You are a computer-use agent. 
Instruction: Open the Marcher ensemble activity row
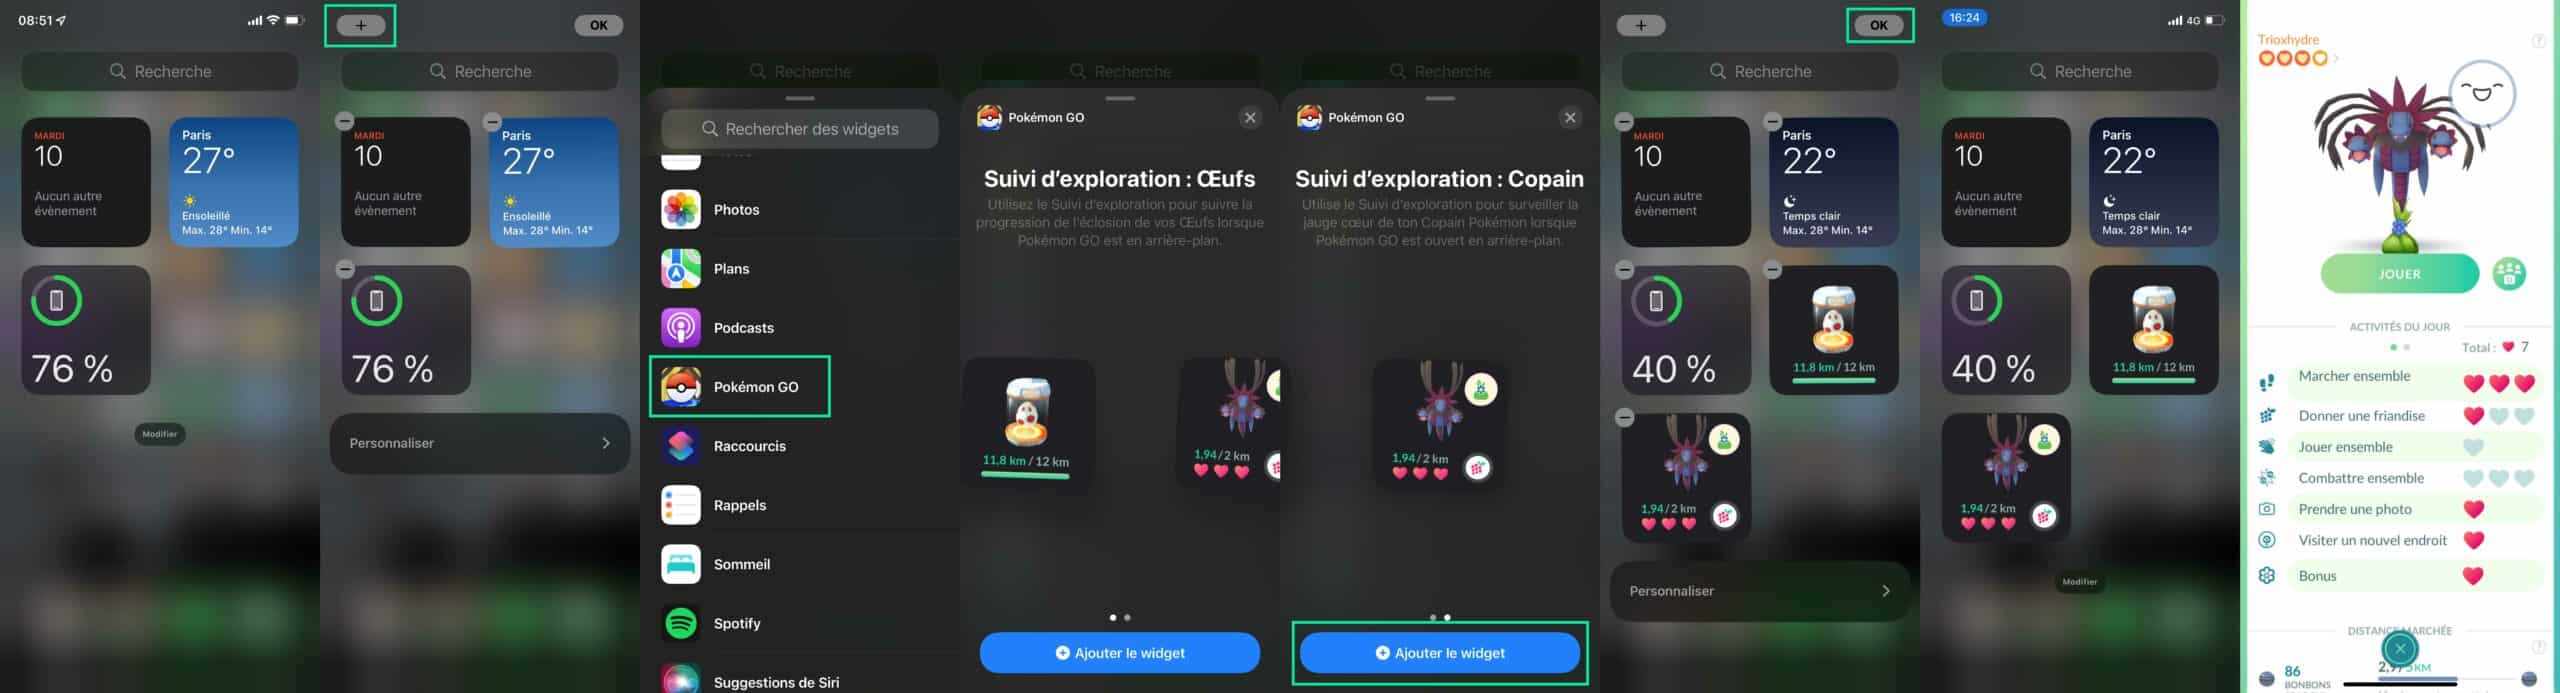(2400, 380)
